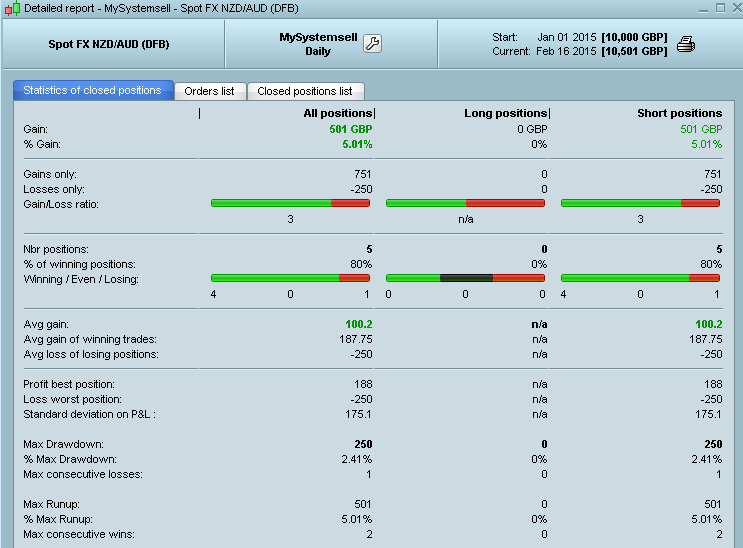This screenshot has height=548, width=743.
Task: Click the Loss worst position label
Action: (72, 399)
